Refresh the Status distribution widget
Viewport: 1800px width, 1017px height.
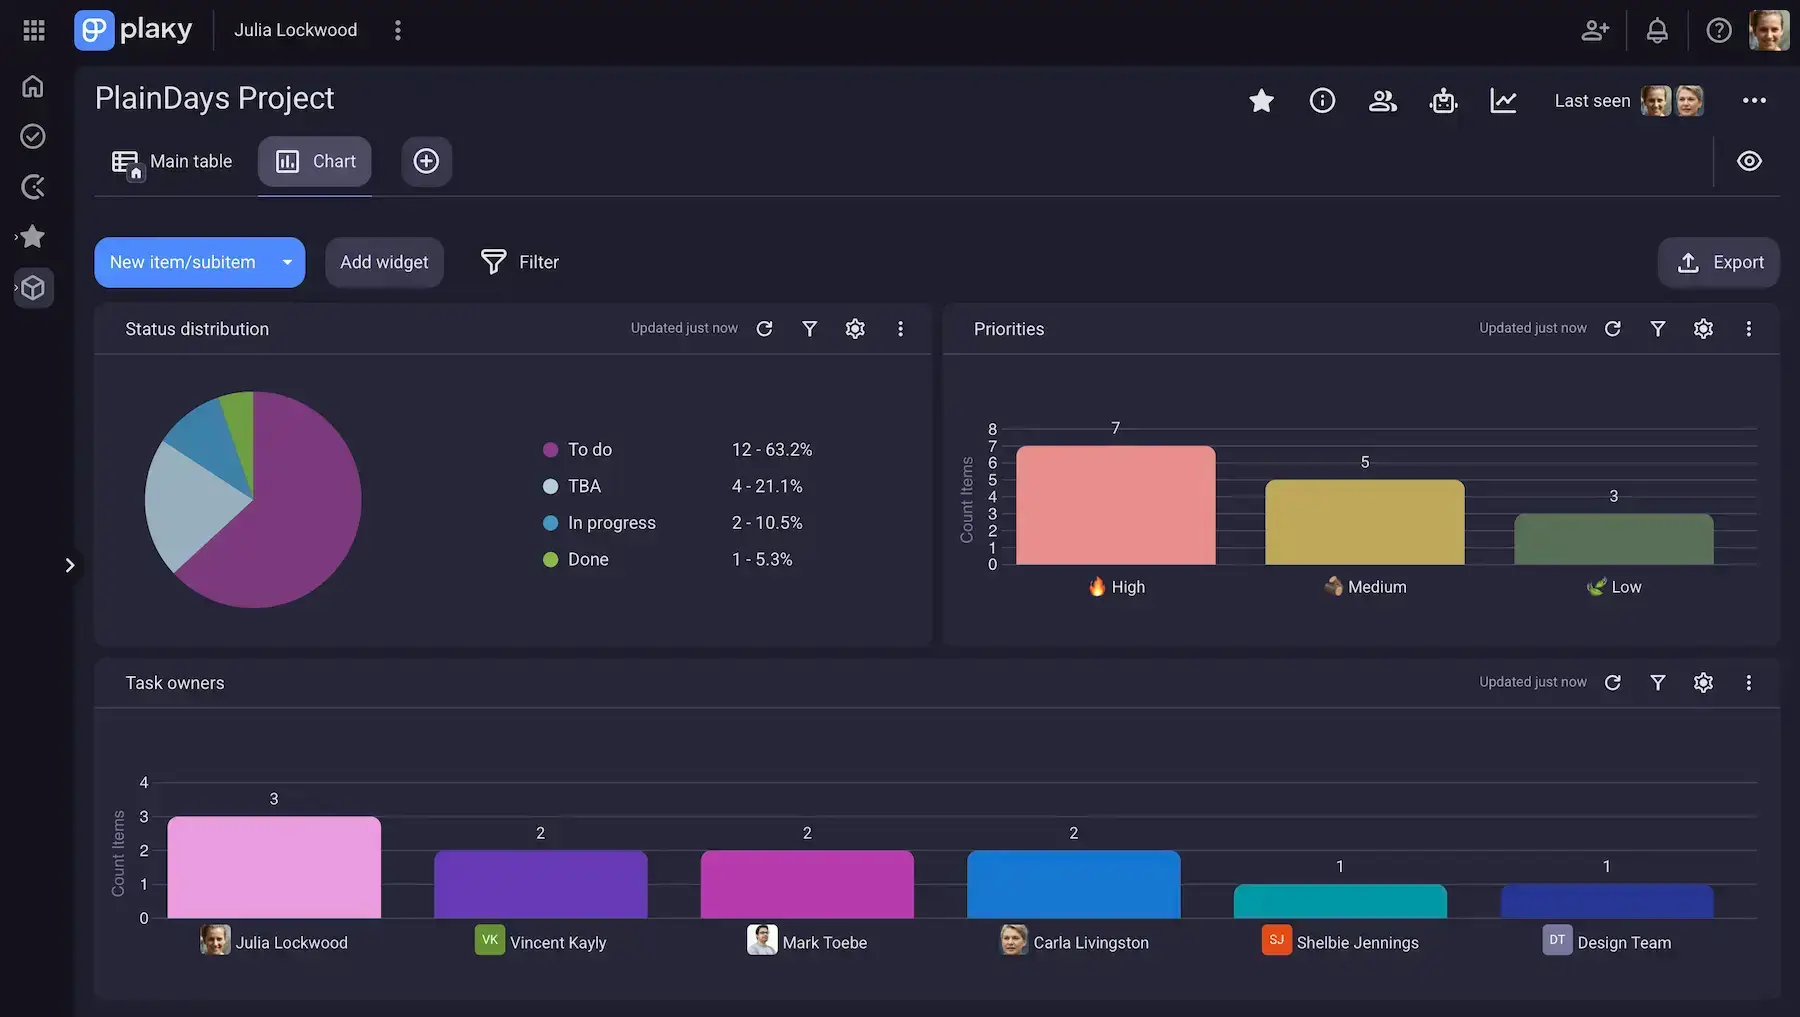(x=764, y=329)
